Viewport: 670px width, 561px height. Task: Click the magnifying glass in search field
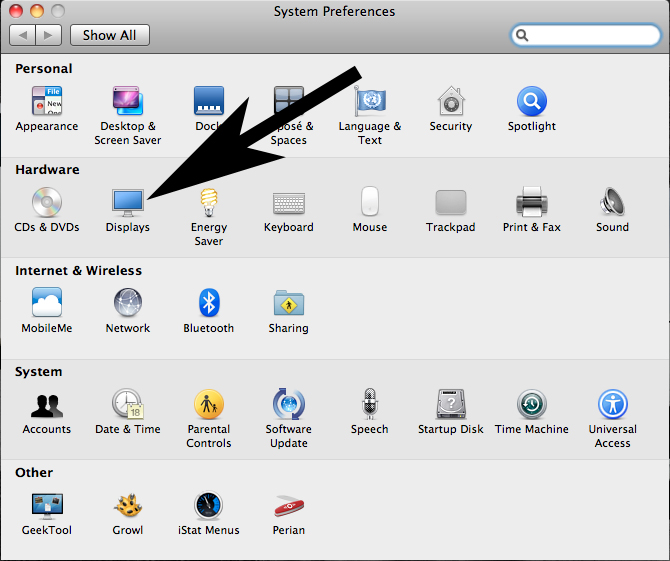coord(522,35)
